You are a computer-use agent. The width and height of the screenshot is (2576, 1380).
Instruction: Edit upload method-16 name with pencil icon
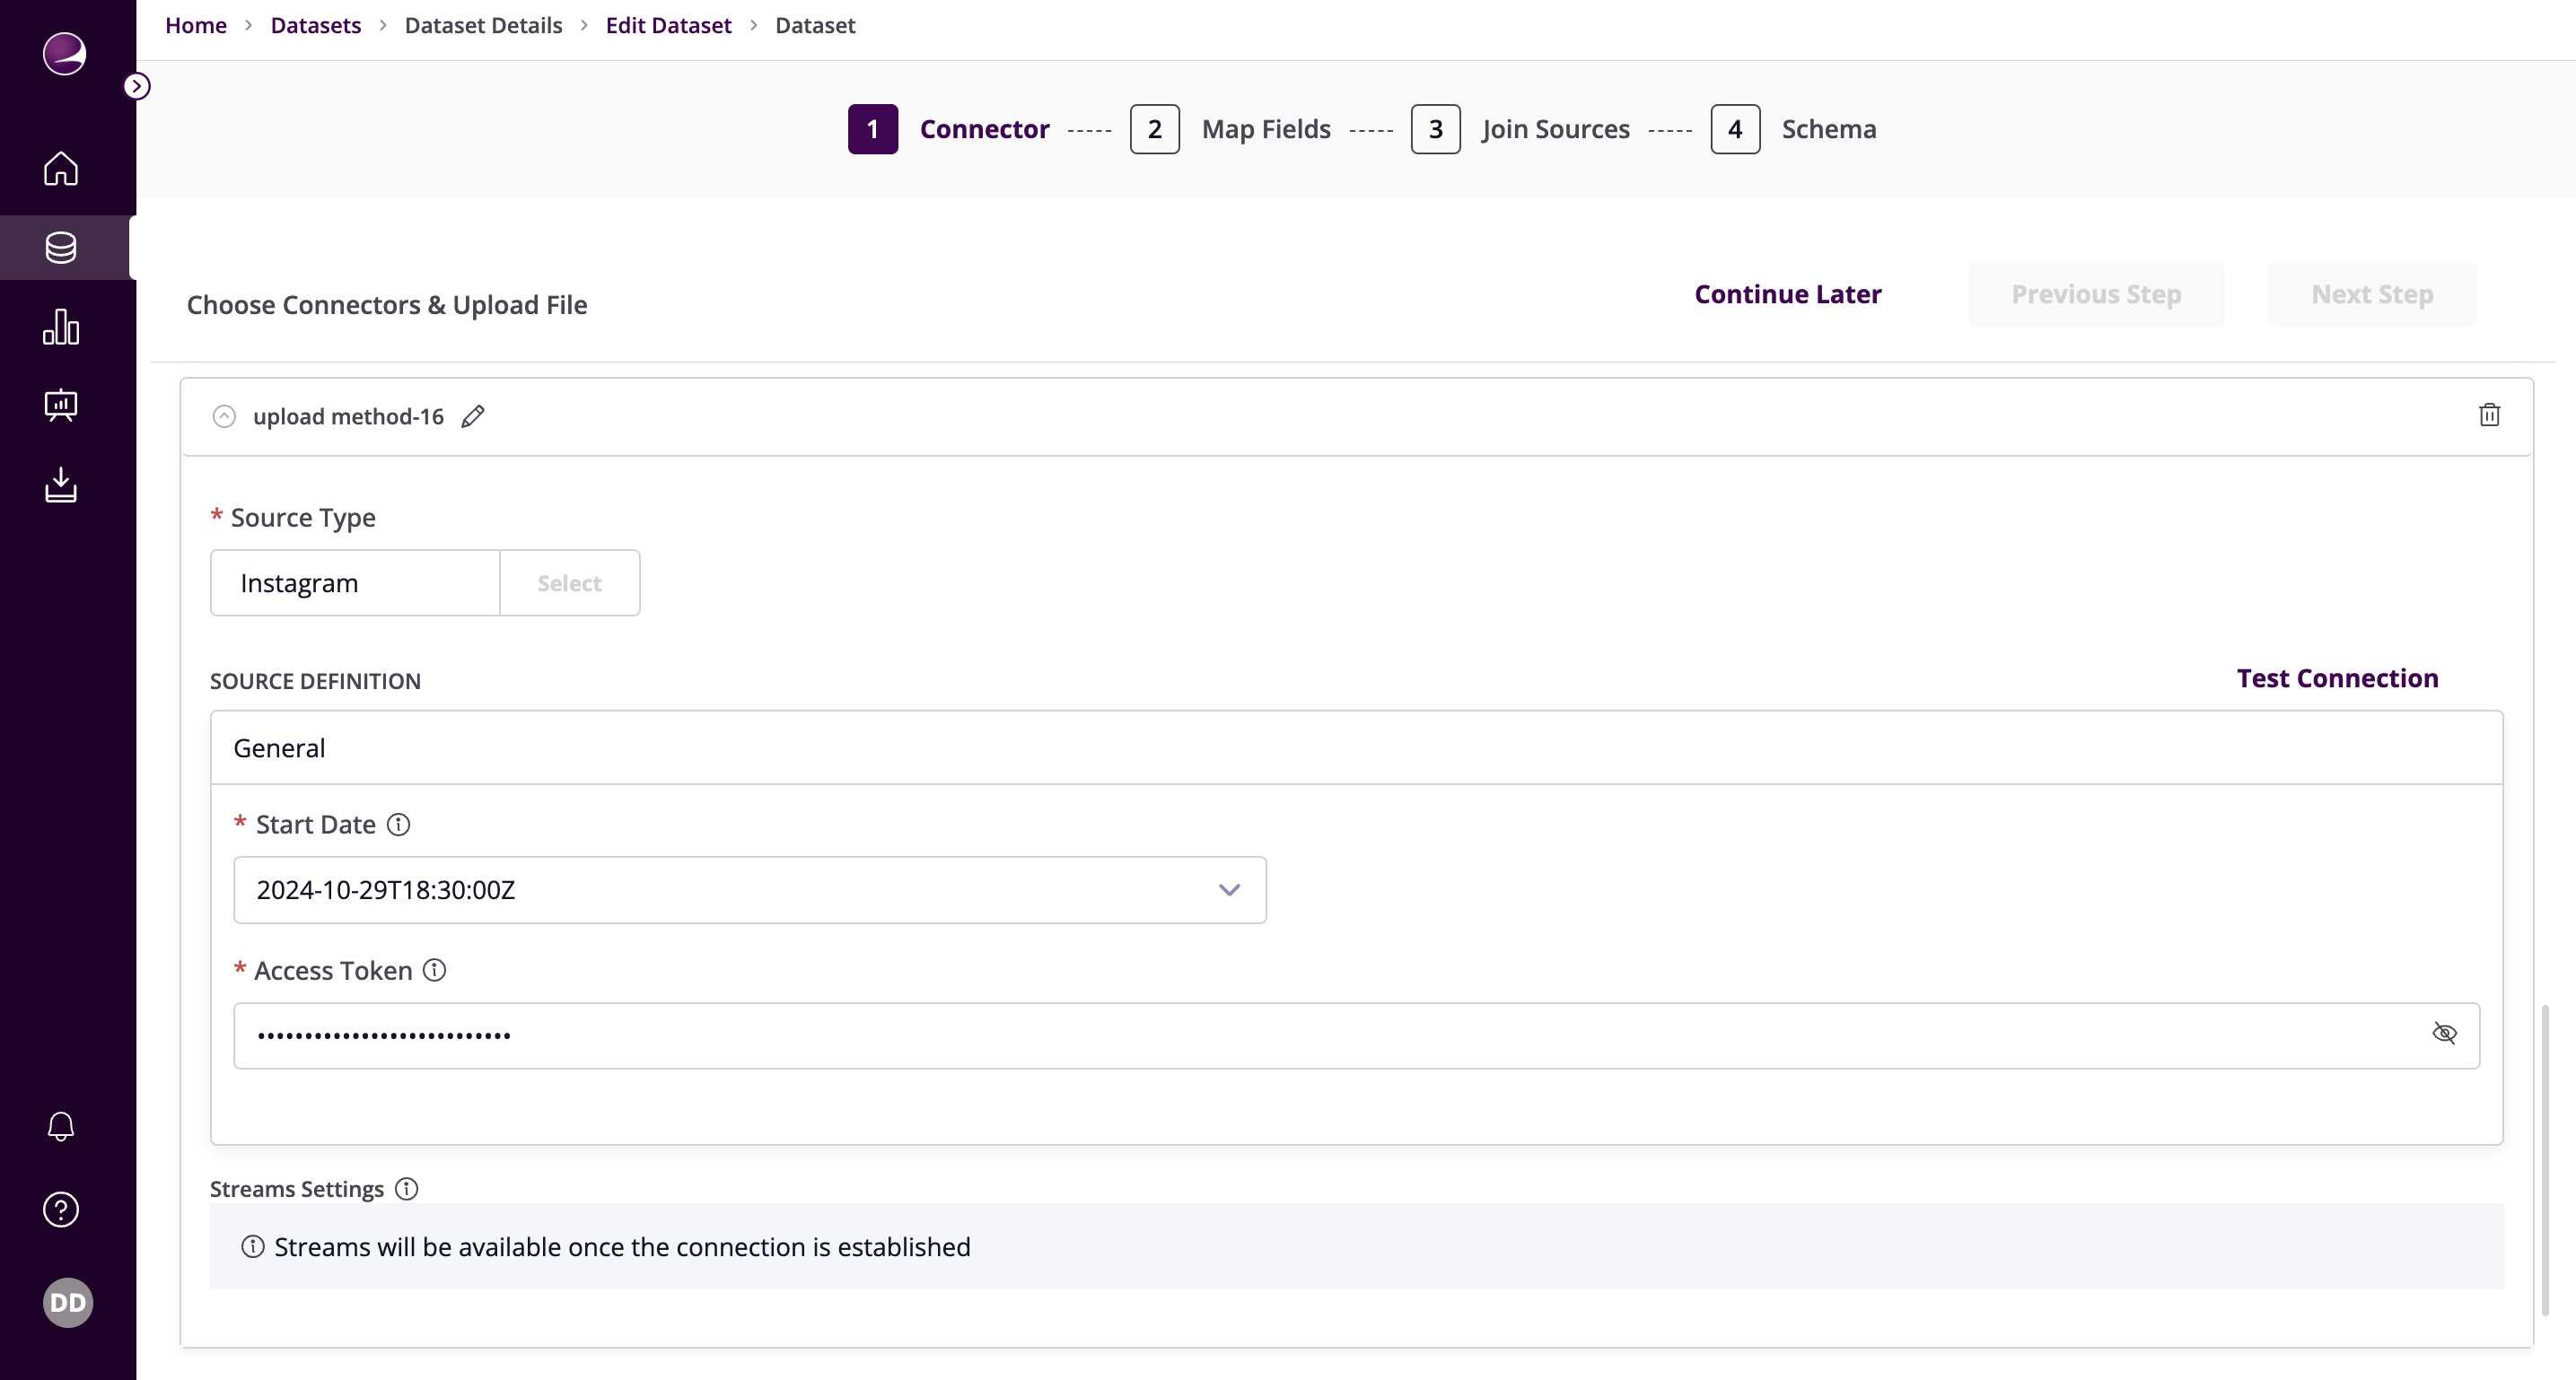tap(473, 416)
